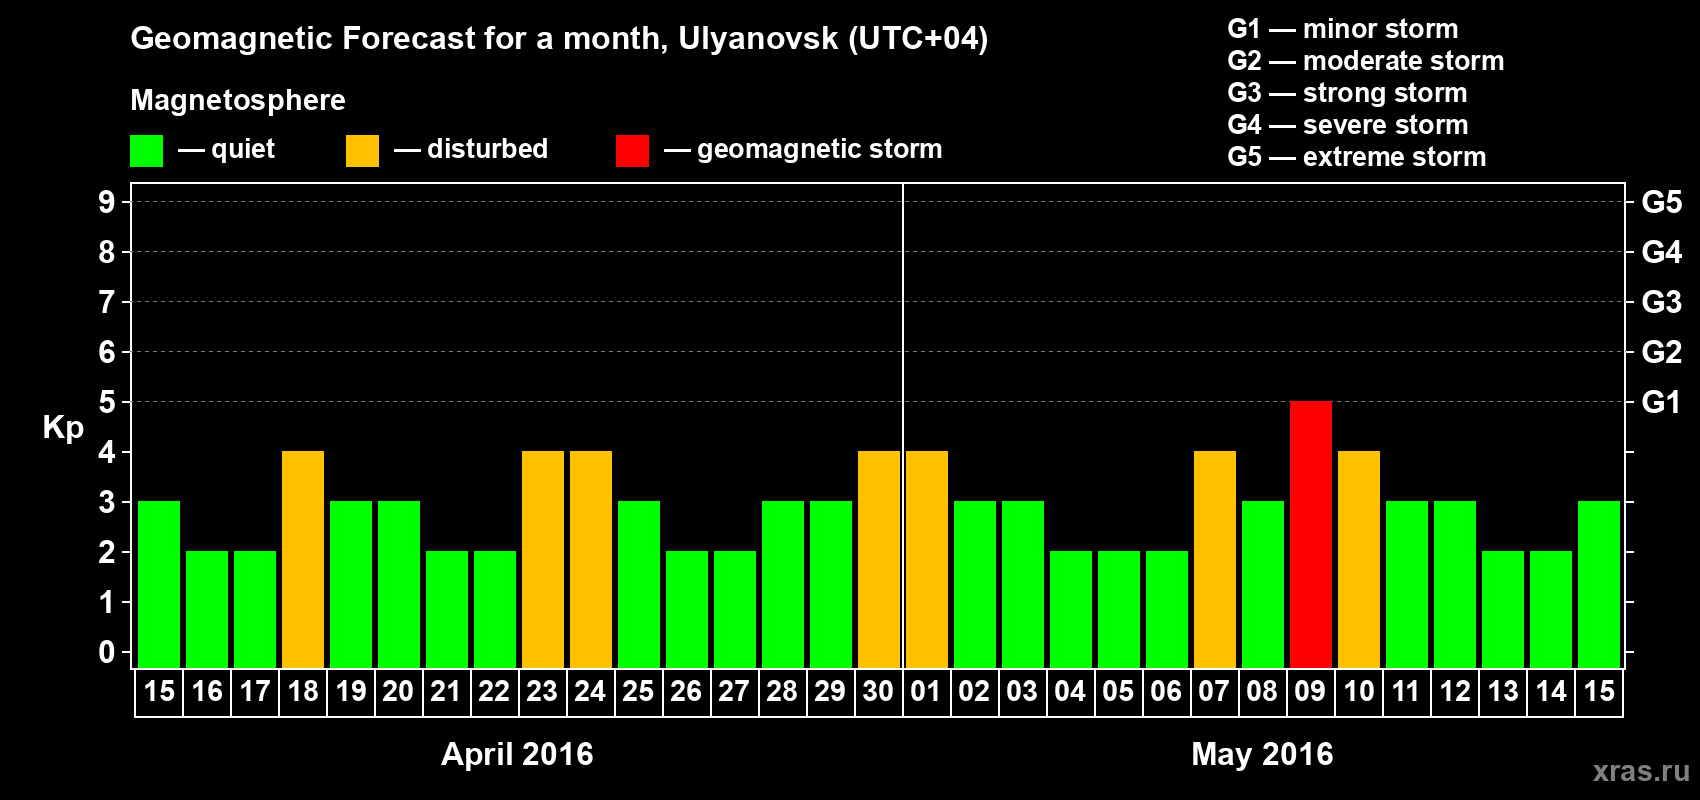
Task: Select the orange bar above date 24
Action: pos(591,559)
